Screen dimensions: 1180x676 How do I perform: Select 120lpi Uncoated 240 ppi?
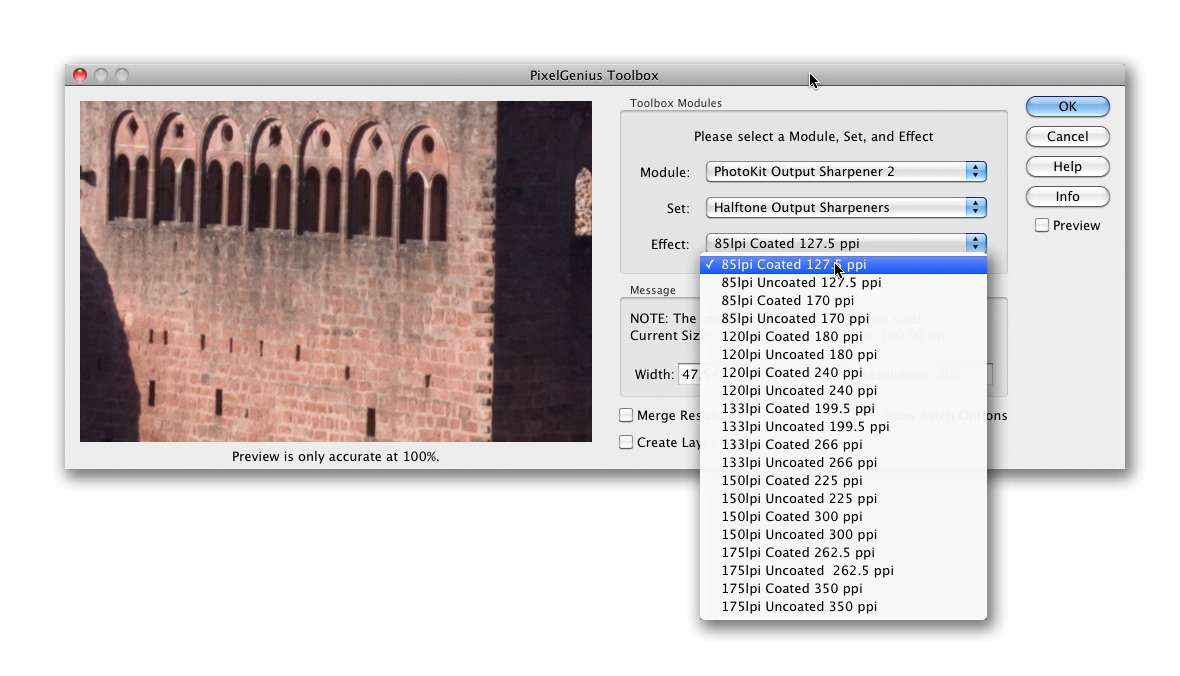(x=843, y=391)
